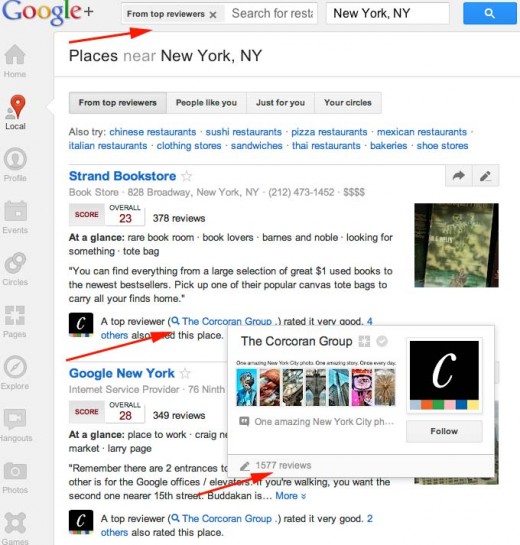Open the Strand Bookstore photo thumbnail
The width and height of the screenshot is (520, 545).
[x=456, y=245]
